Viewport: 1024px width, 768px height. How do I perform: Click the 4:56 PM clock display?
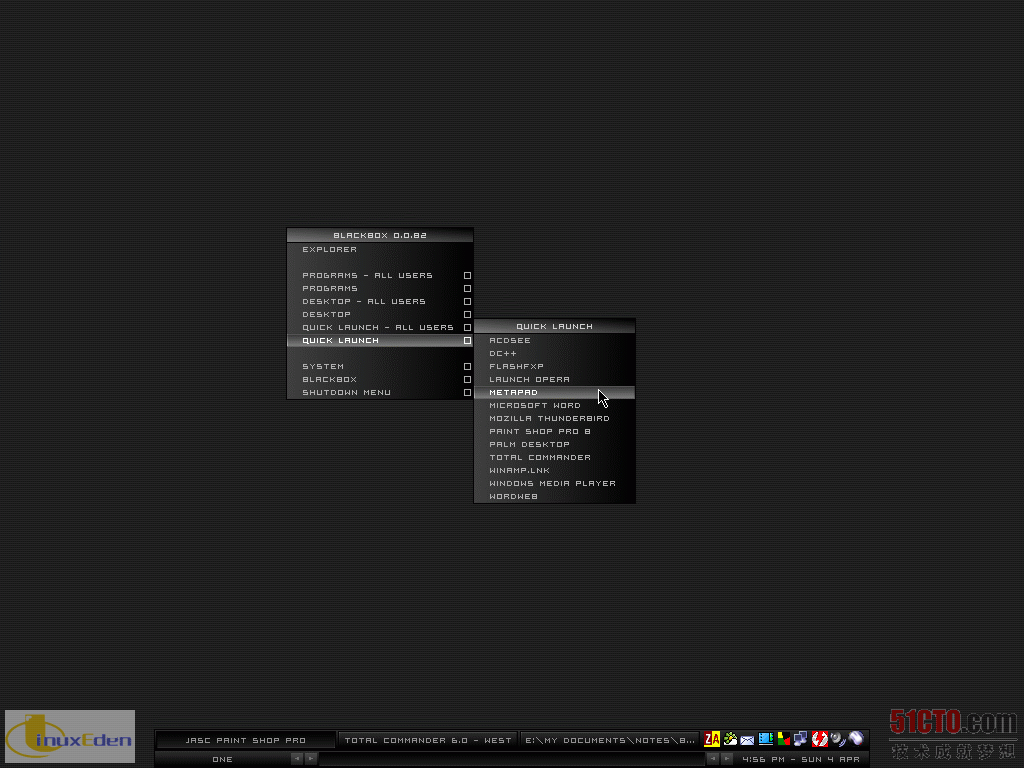801,759
